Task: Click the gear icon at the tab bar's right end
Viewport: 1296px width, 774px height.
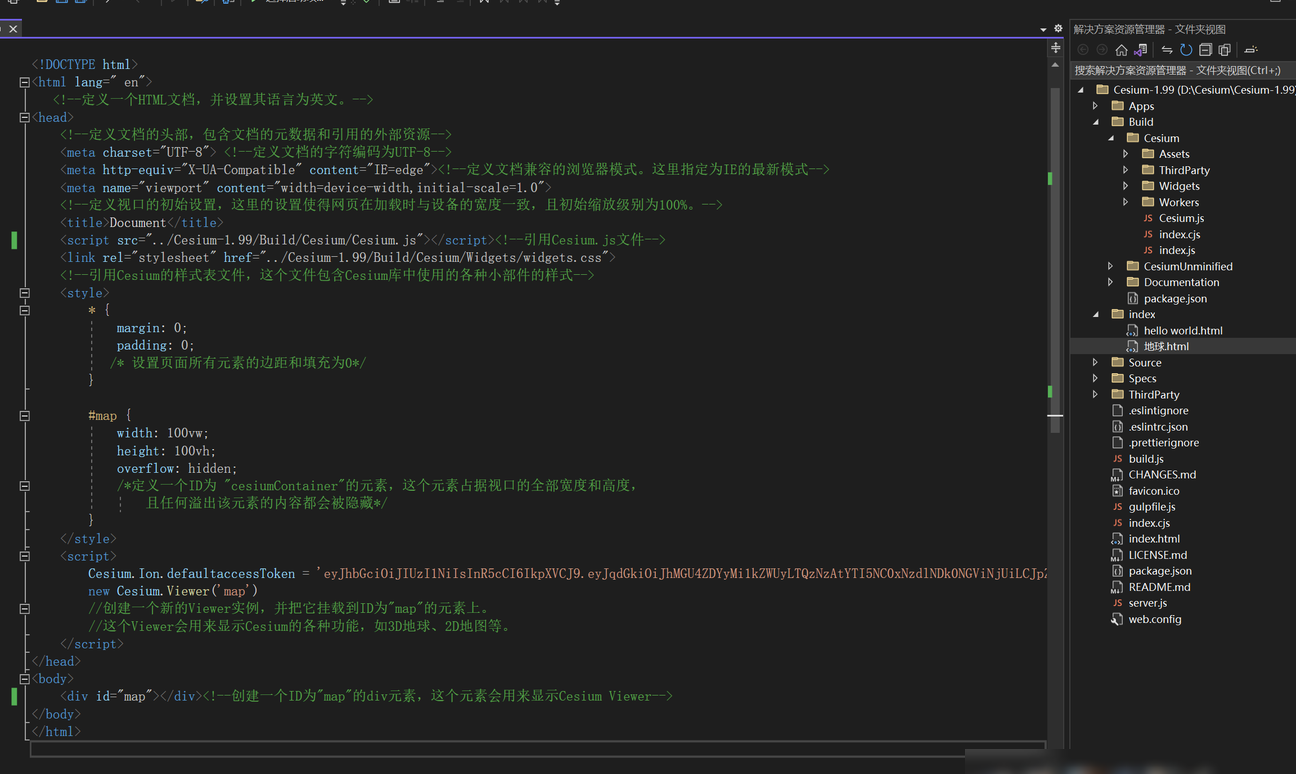Action: [x=1058, y=29]
